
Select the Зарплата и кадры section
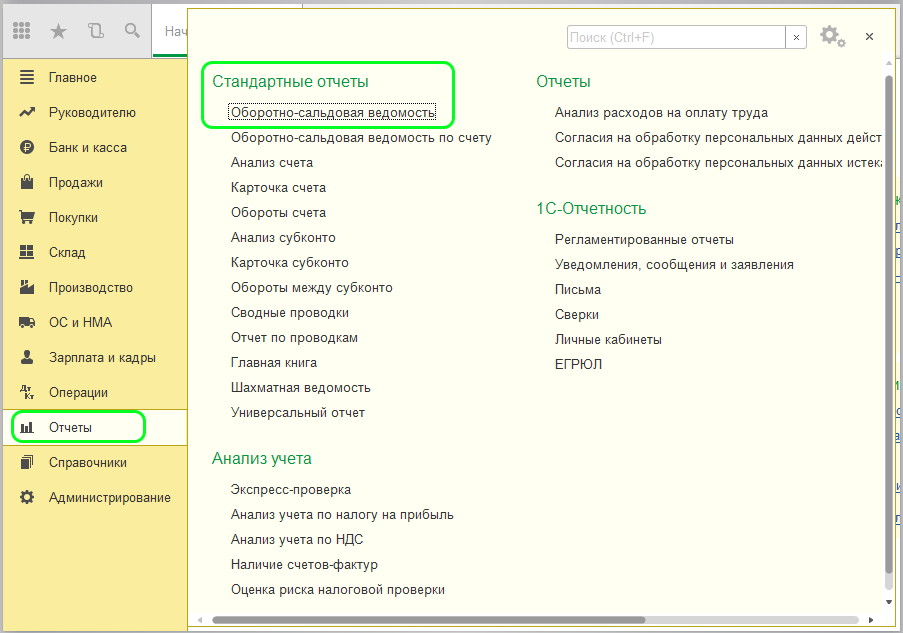coord(101,357)
